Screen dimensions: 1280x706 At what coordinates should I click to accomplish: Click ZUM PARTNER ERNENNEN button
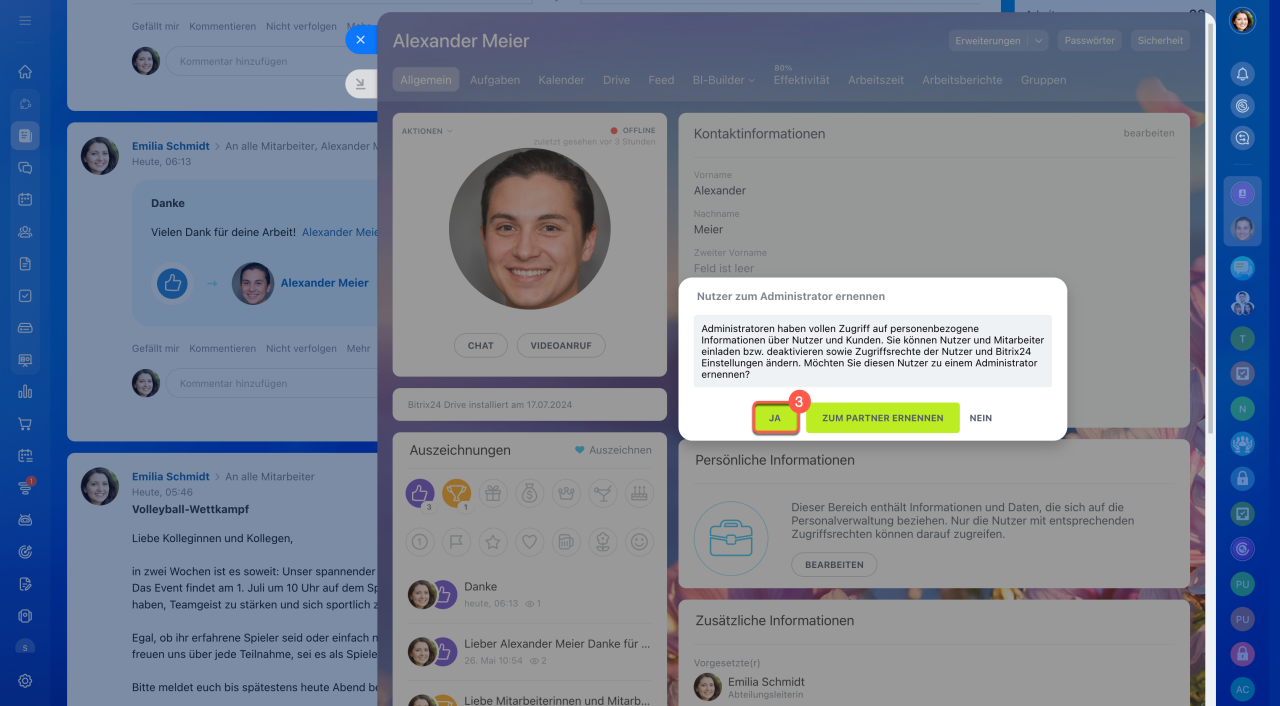tap(882, 418)
